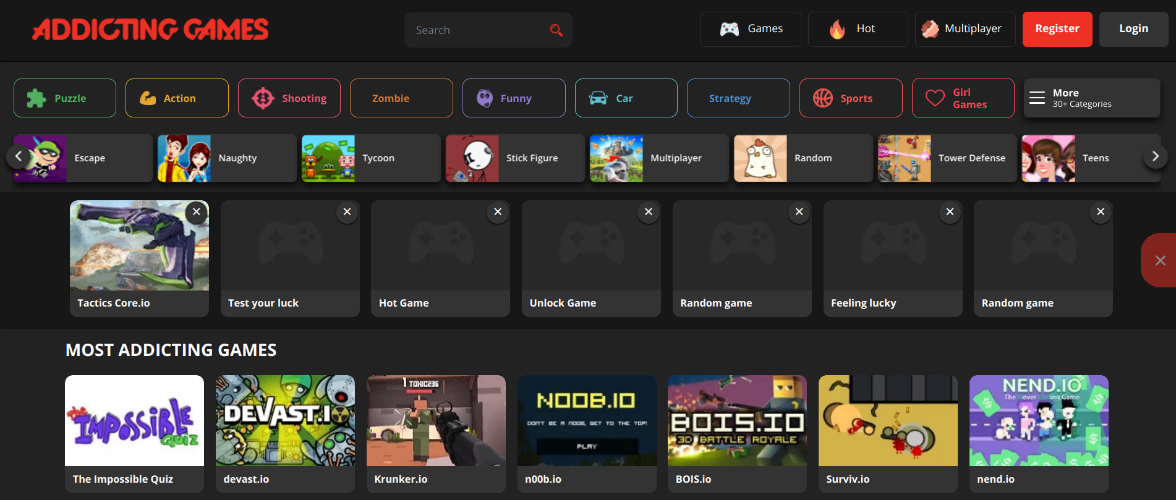
Task: Click the green puzzle piece icon
Action: point(36,98)
